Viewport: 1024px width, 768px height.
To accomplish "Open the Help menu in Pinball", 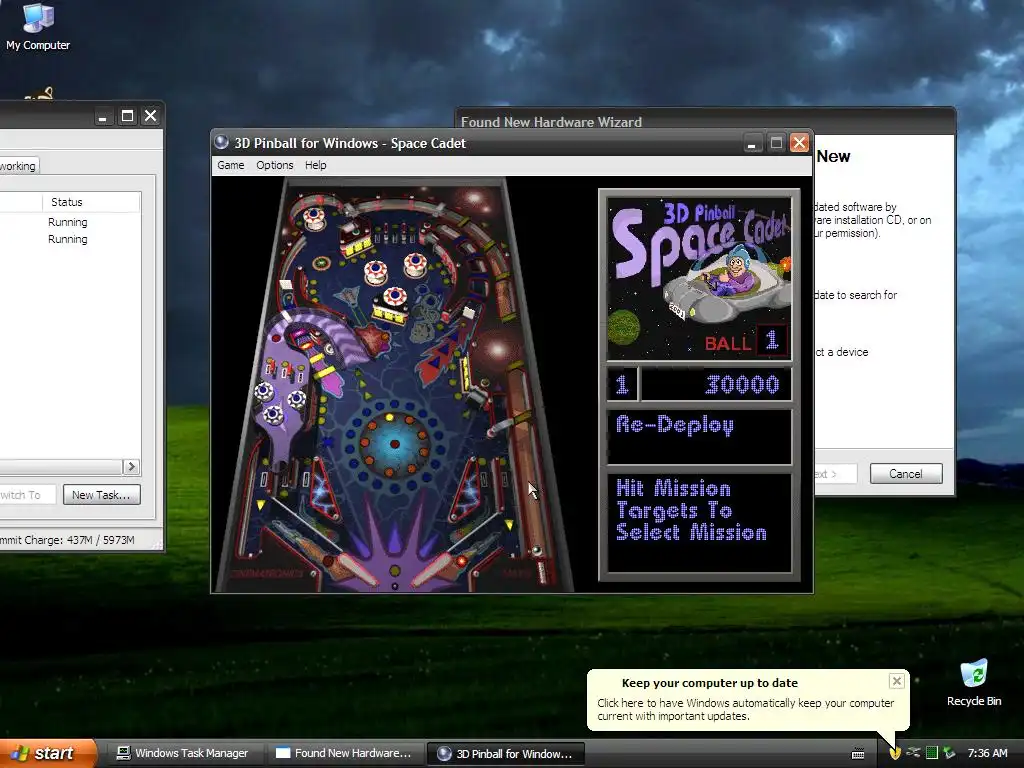I will 315,165.
